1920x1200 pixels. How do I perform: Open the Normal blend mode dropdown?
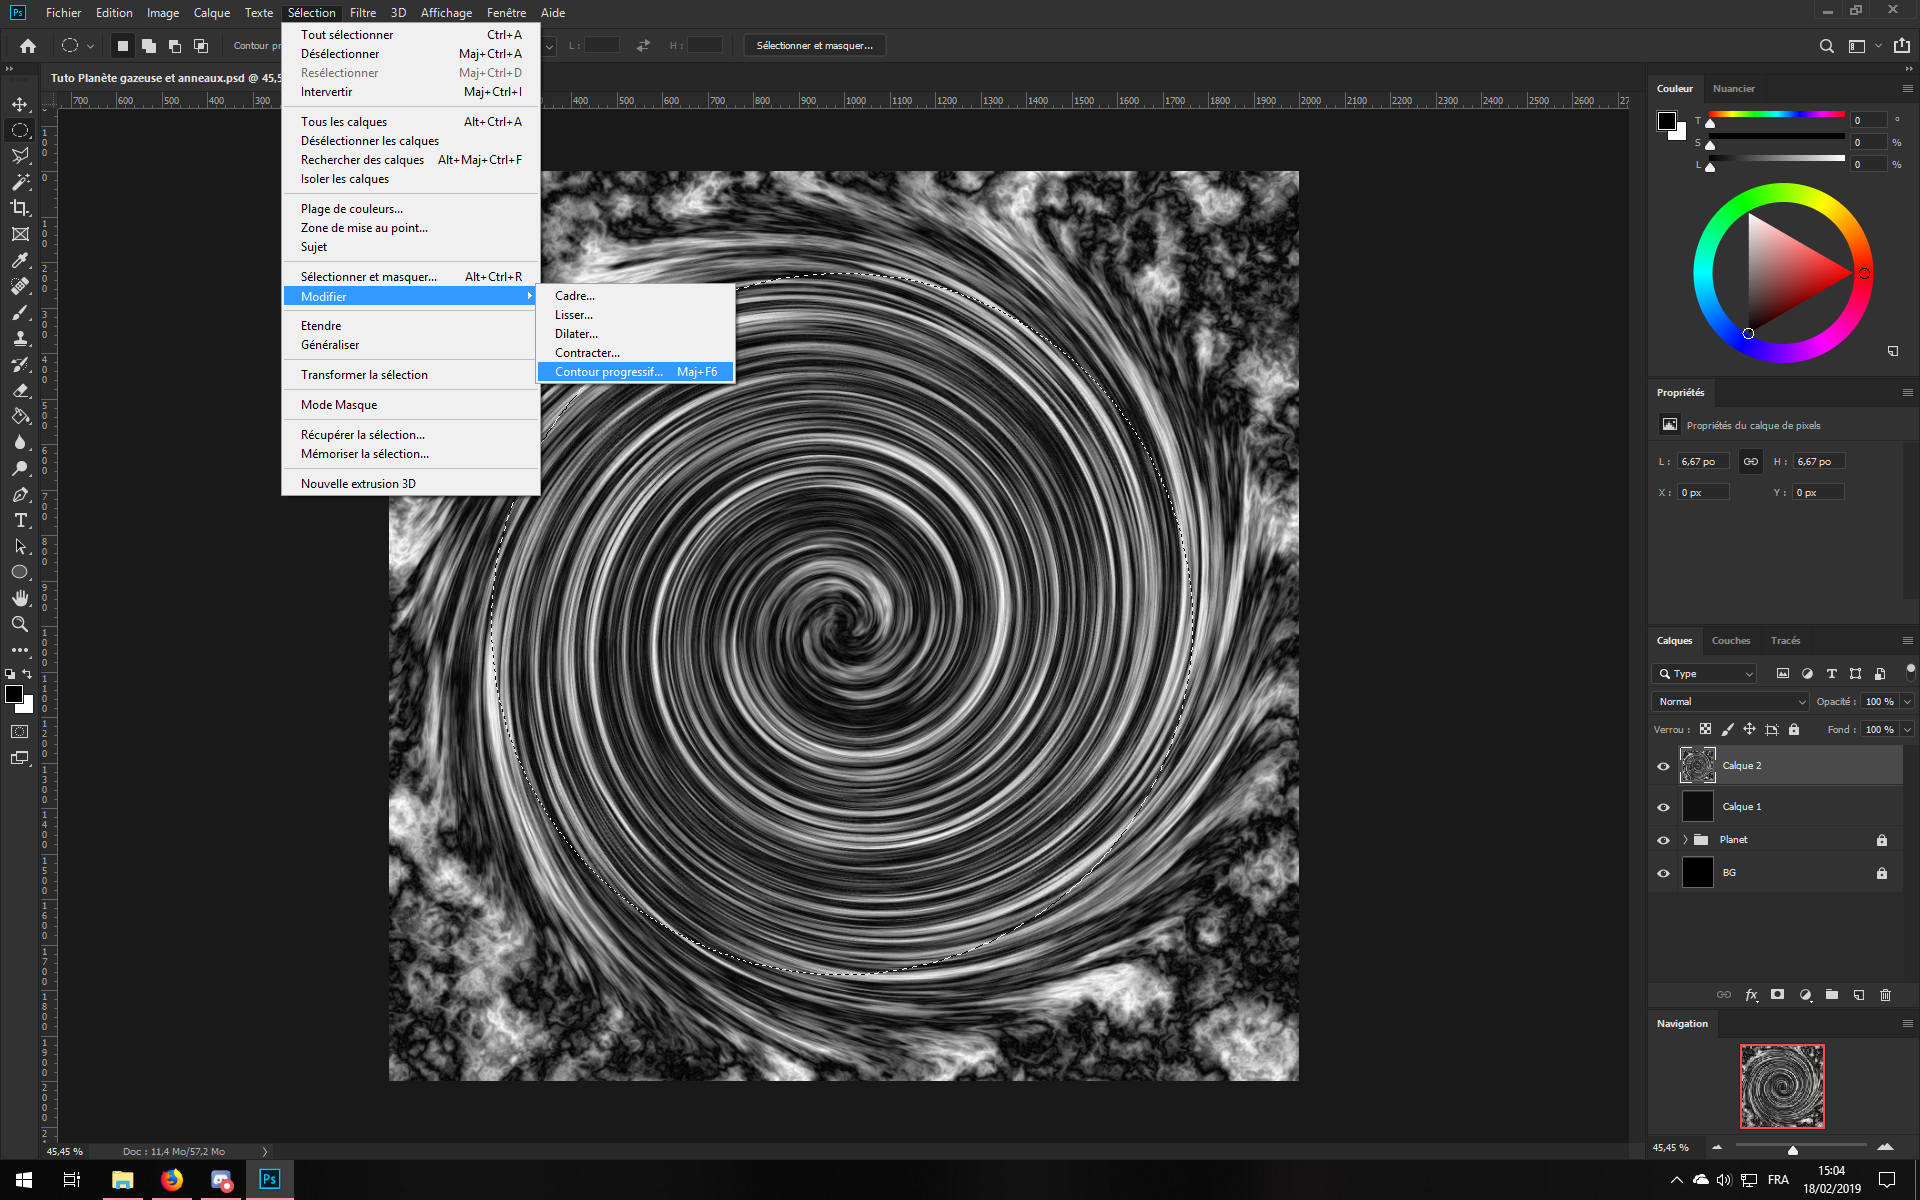(x=1731, y=702)
